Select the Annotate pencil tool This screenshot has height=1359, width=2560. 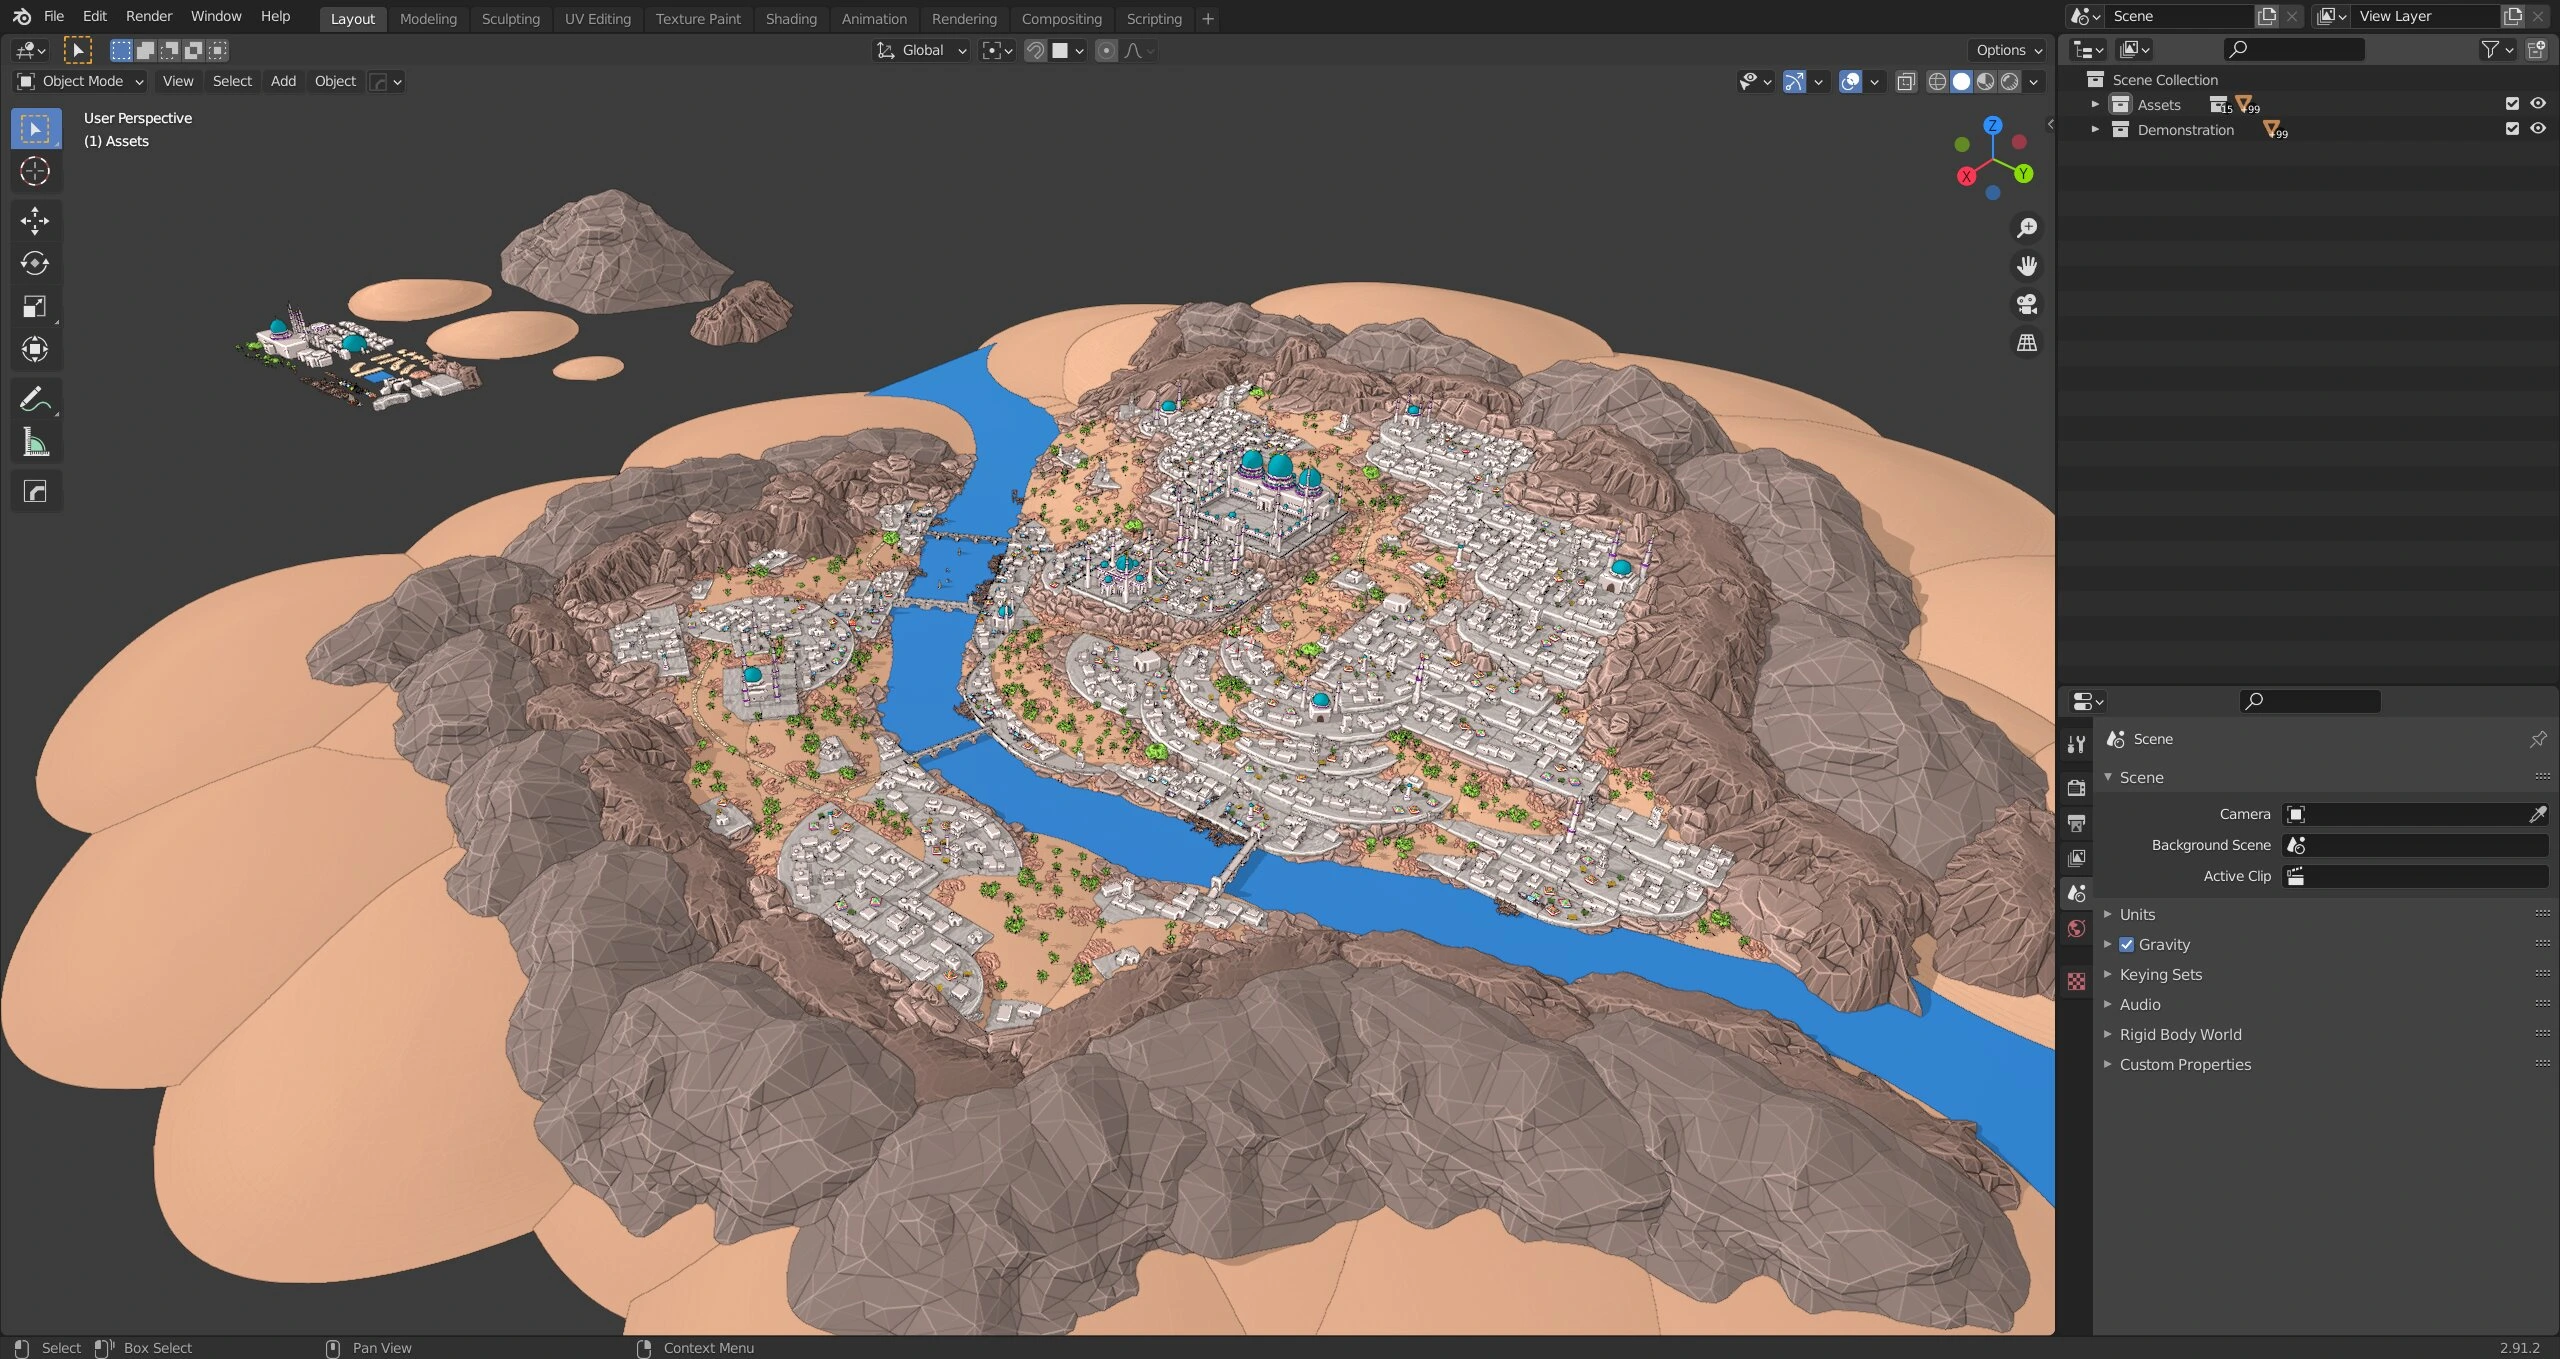tap(35, 399)
